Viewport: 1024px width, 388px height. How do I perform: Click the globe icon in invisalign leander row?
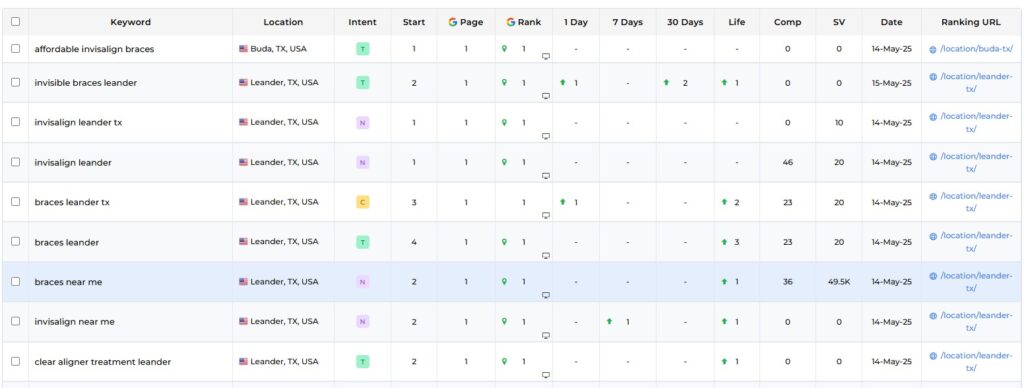pos(933,157)
